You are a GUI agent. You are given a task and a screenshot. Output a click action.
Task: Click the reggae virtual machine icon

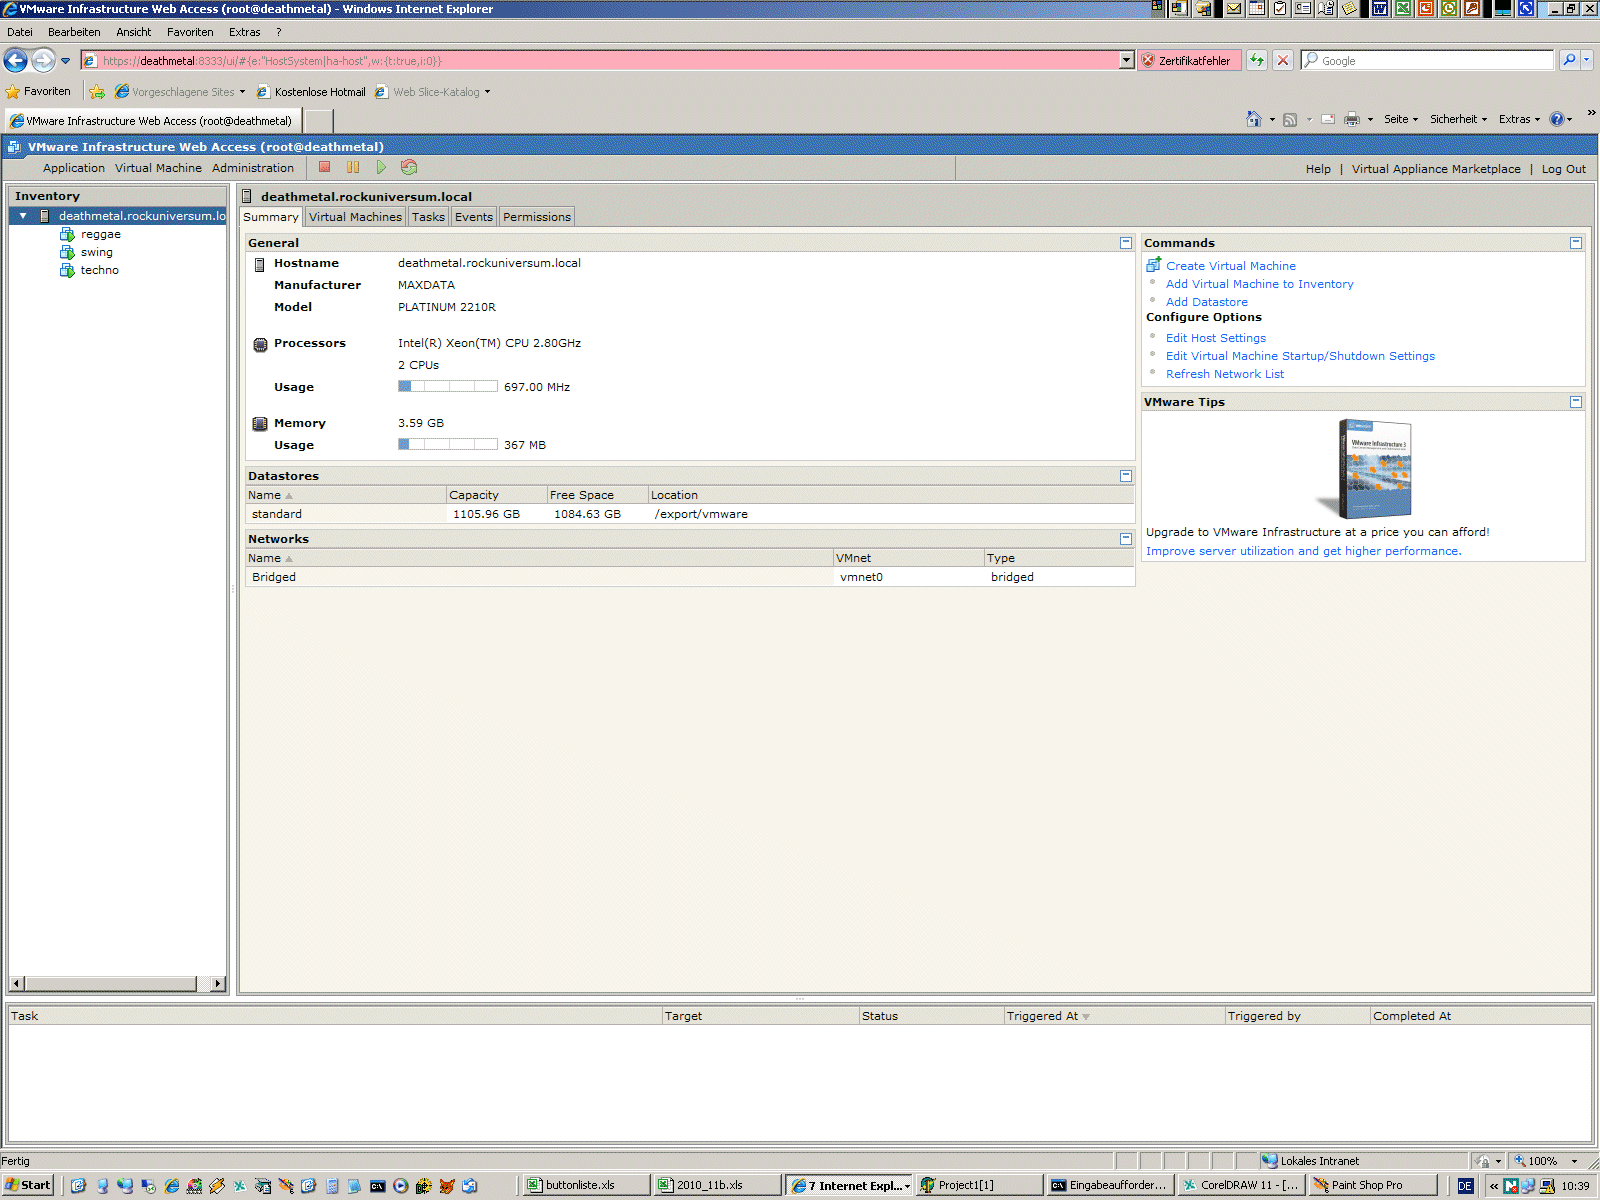[67, 234]
